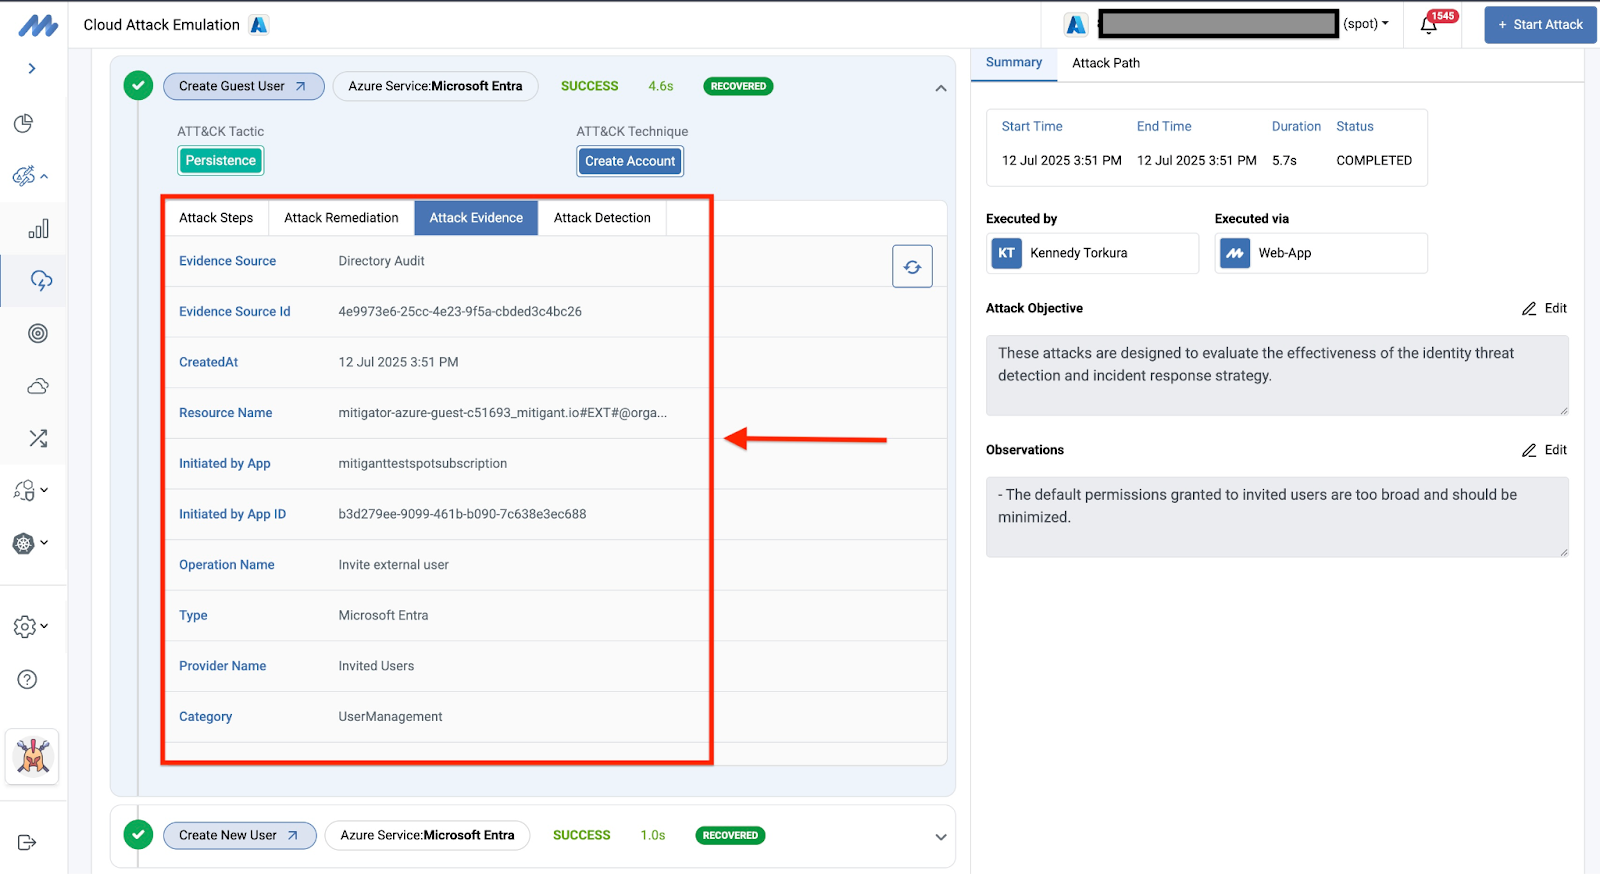
Task: Open the bar chart reports sidebar icon
Action: [x=38, y=229]
